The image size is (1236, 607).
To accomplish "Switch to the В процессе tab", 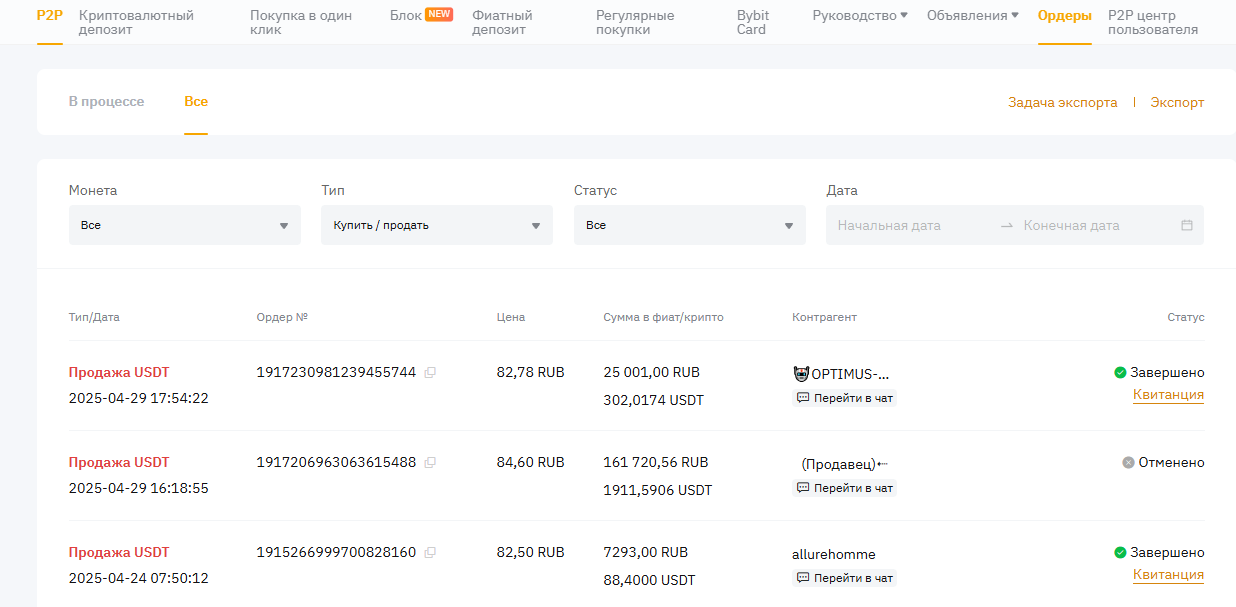I will click(106, 102).
